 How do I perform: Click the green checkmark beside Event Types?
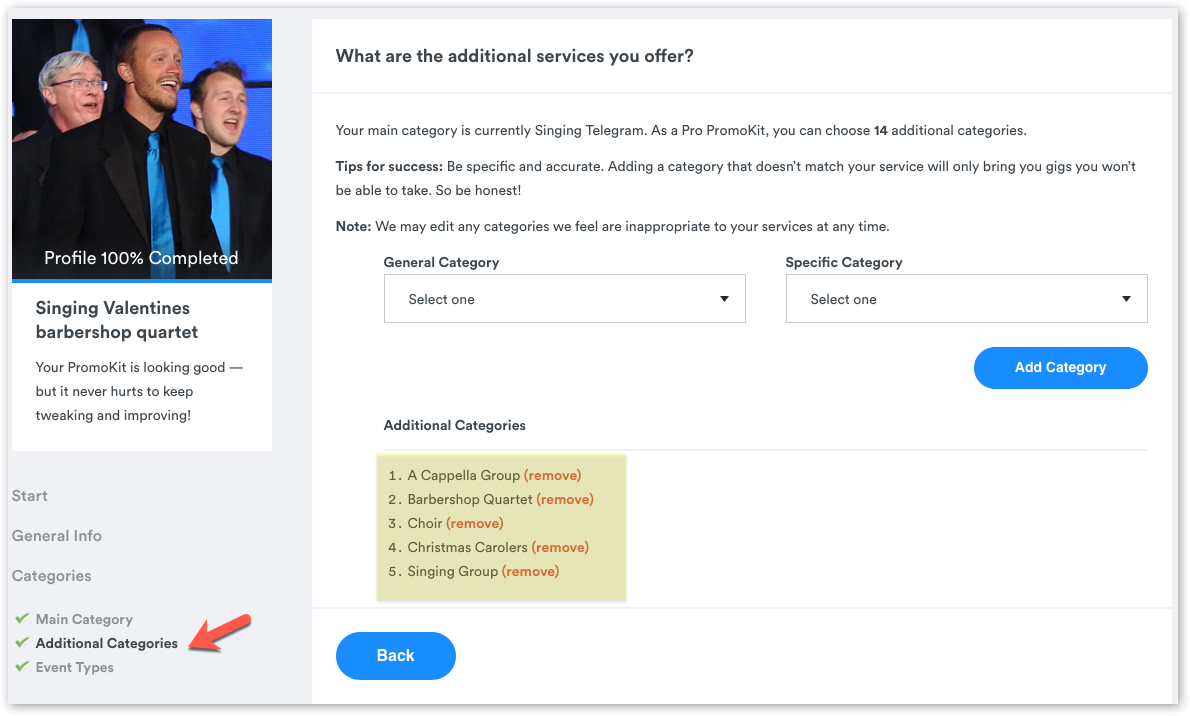(x=22, y=667)
